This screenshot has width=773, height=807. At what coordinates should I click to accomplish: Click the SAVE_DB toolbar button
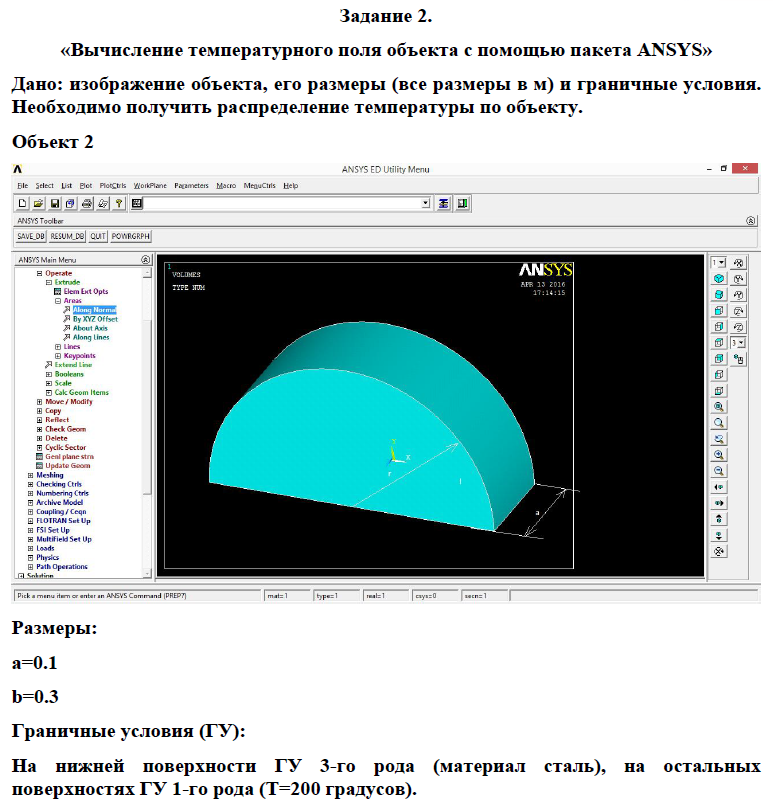pyautogui.click(x=31, y=237)
